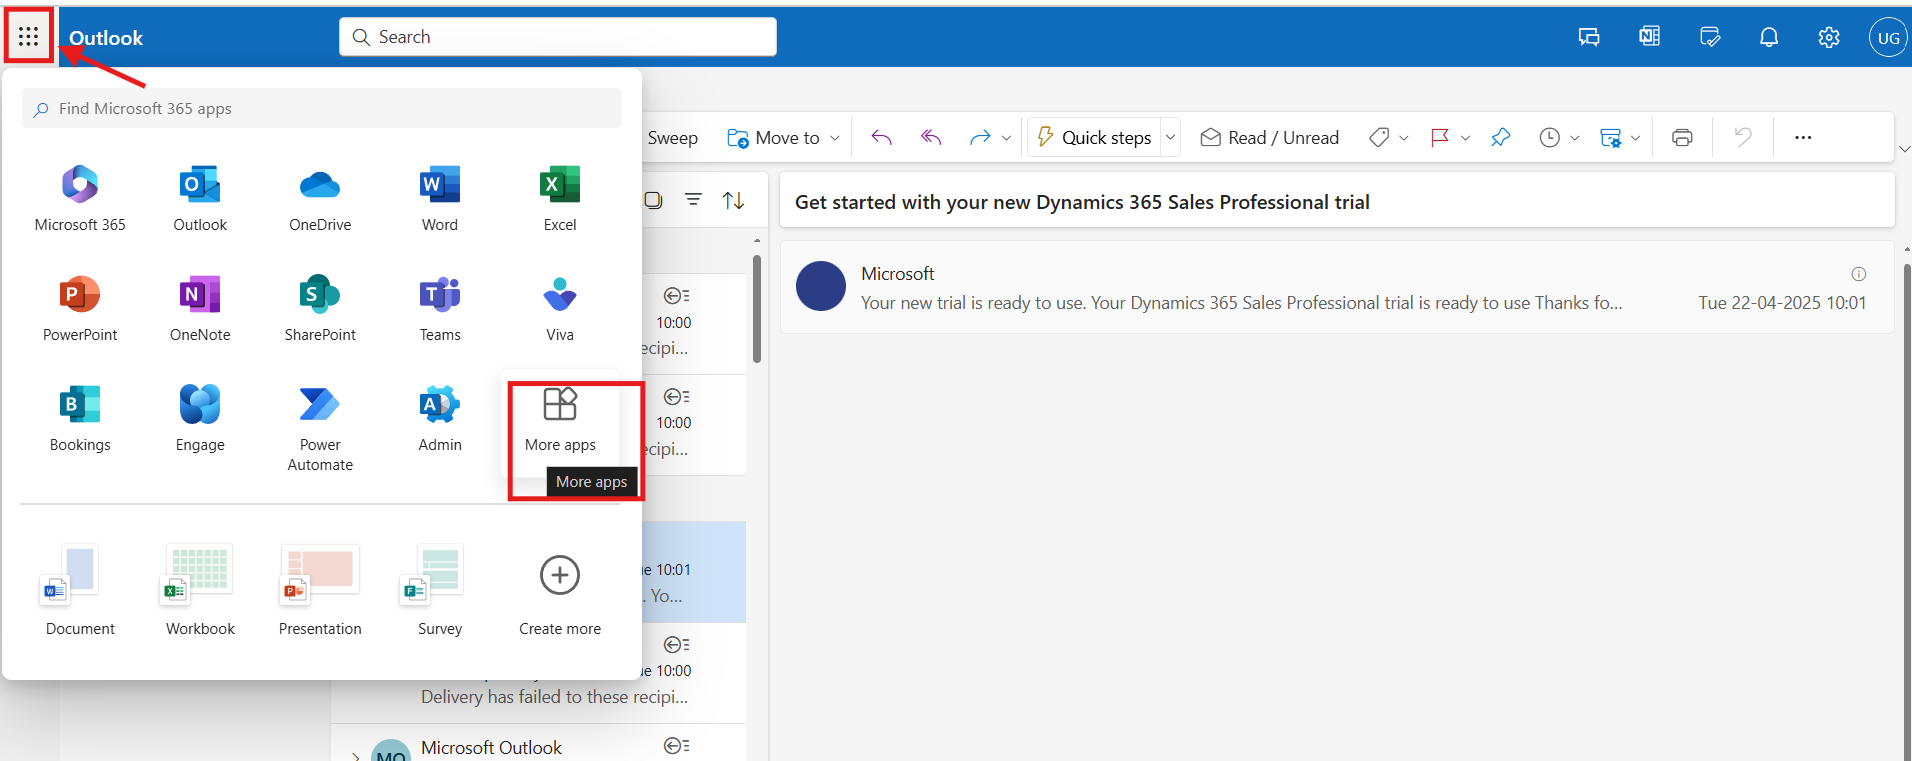
Task: Launch the SharePoint app
Action: (319, 307)
